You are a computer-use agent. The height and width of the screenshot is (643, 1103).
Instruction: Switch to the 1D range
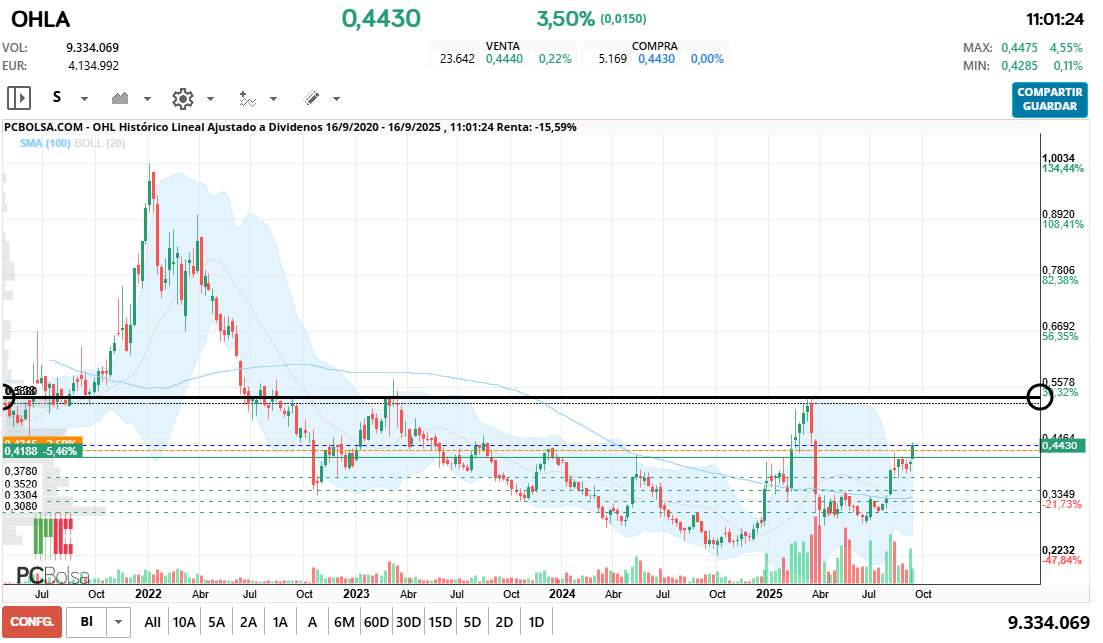click(x=536, y=622)
